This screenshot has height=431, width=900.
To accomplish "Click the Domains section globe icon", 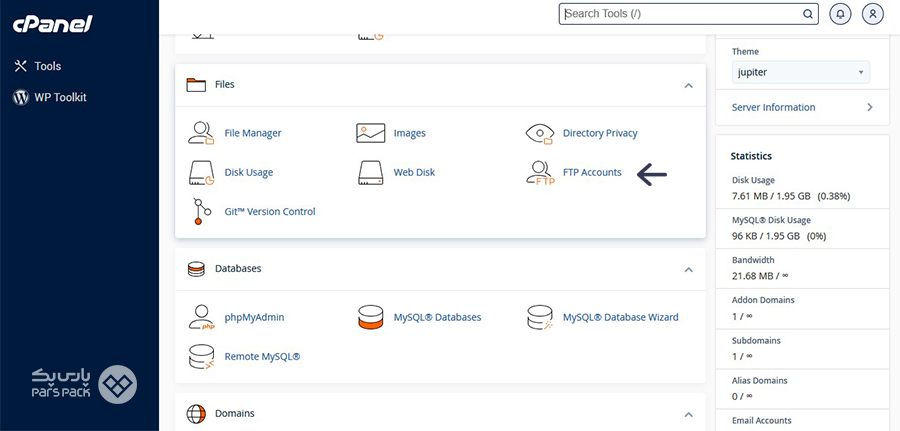I will point(196,413).
